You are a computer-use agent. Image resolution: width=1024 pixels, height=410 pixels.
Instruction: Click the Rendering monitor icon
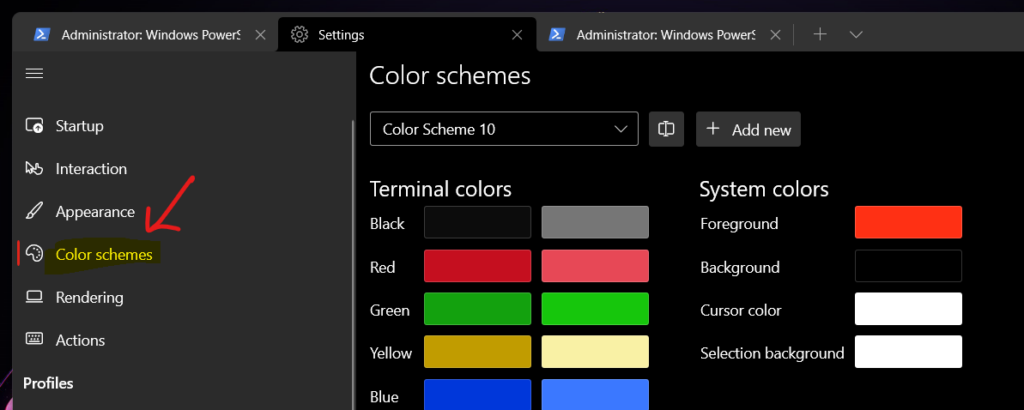(x=35, y=297)
